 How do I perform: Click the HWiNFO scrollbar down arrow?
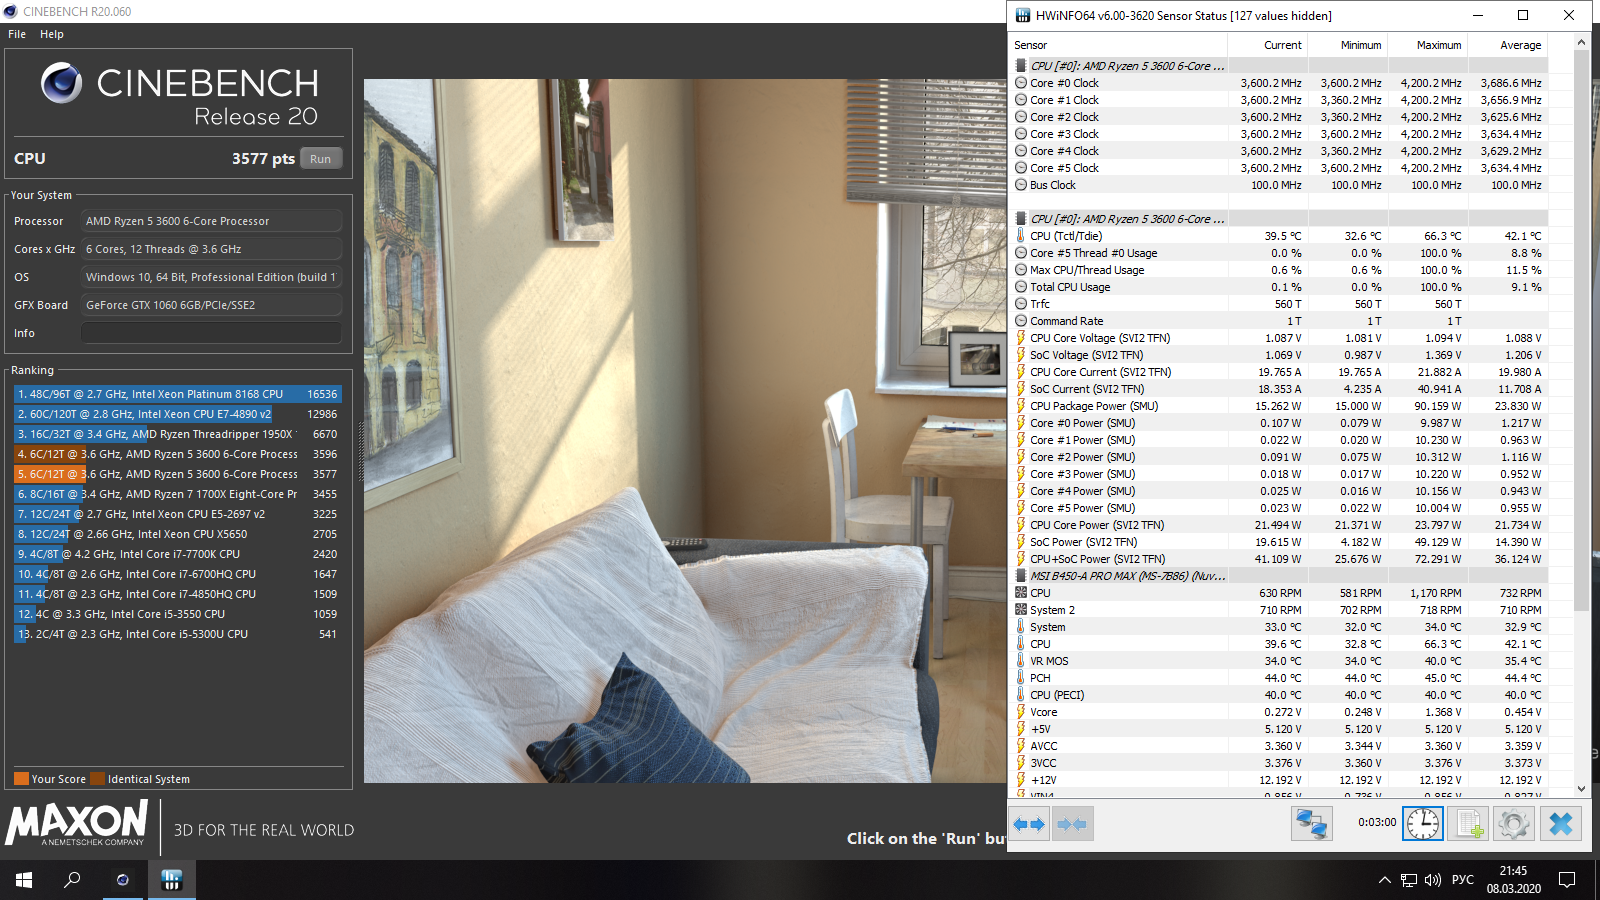click(x=1581, y=789)
